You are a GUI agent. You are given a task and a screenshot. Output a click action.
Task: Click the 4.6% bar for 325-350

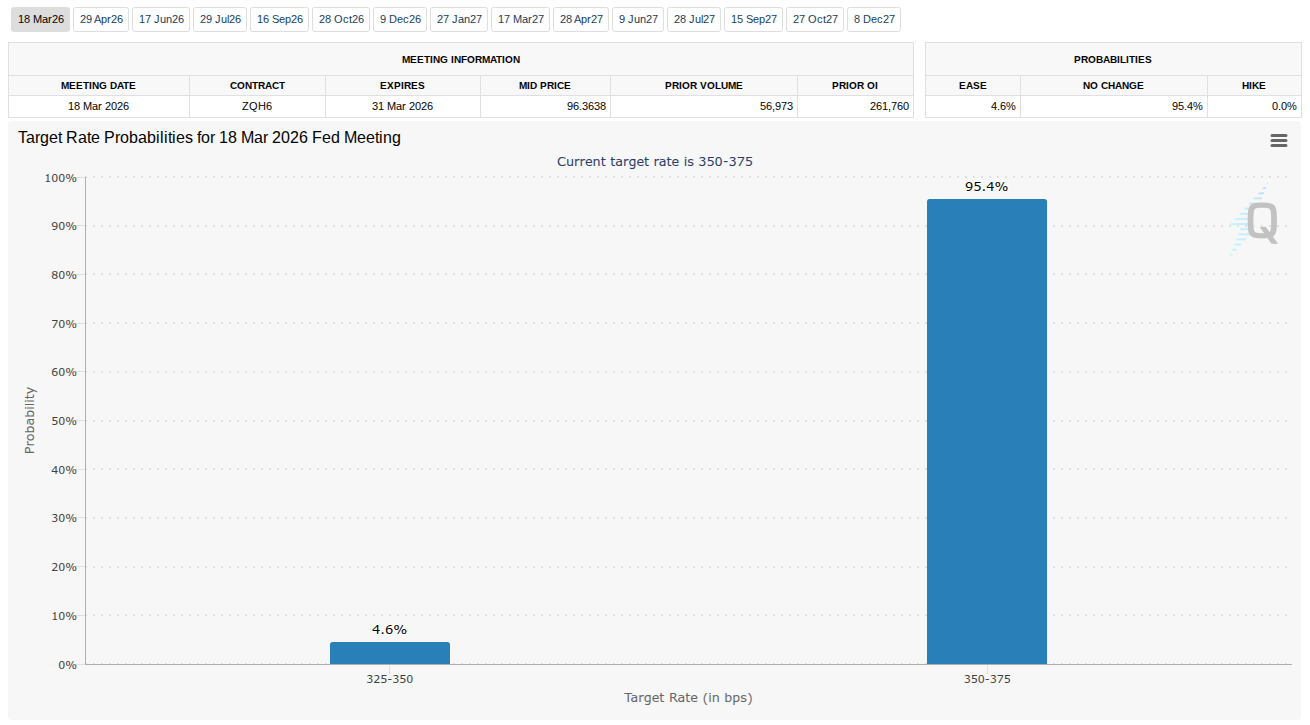[x=389, y=653]
